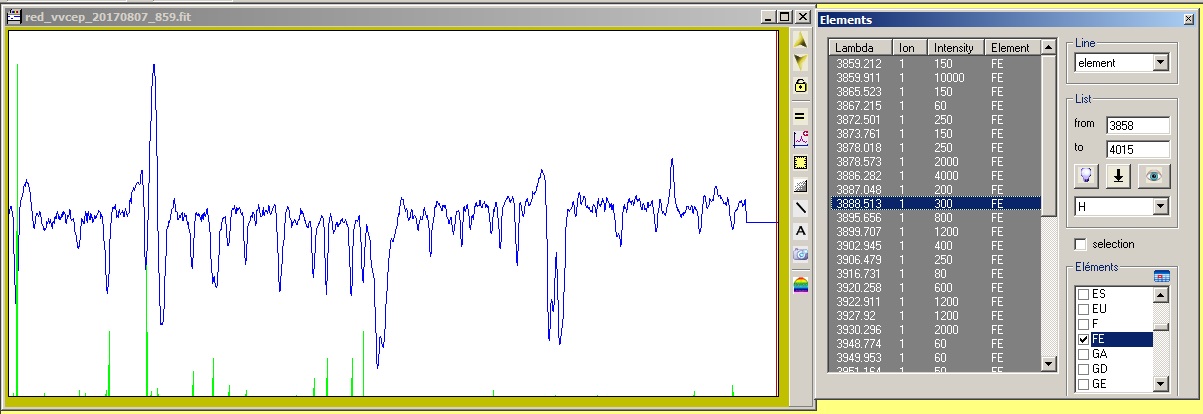
Task: Select the text annotation 'A' tool
Action: pyautogui.click(x=800, y=231)
